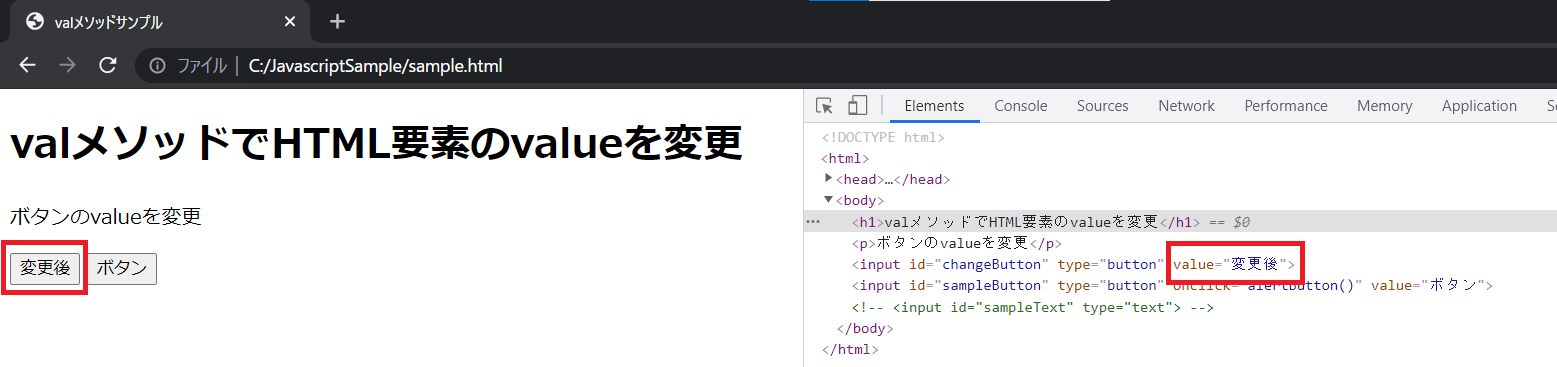Select the h1 element line in DOM tree

[1180, 222]
